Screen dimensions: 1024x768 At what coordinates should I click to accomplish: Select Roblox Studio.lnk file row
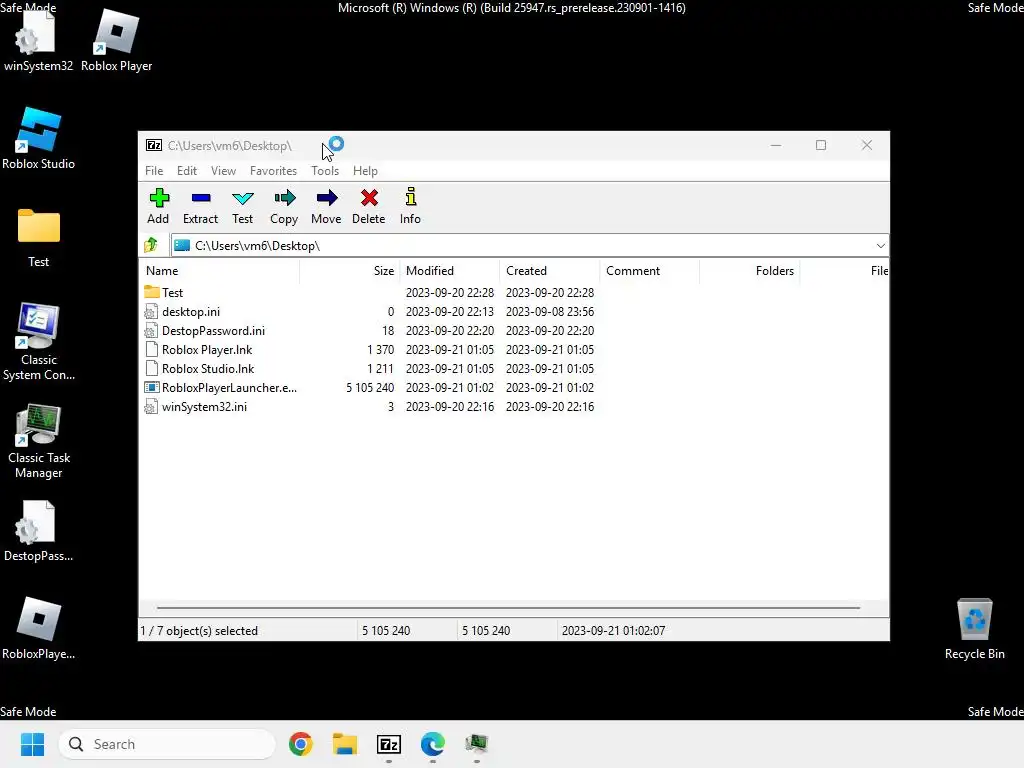pyautogui.click(x=513, y=368)
